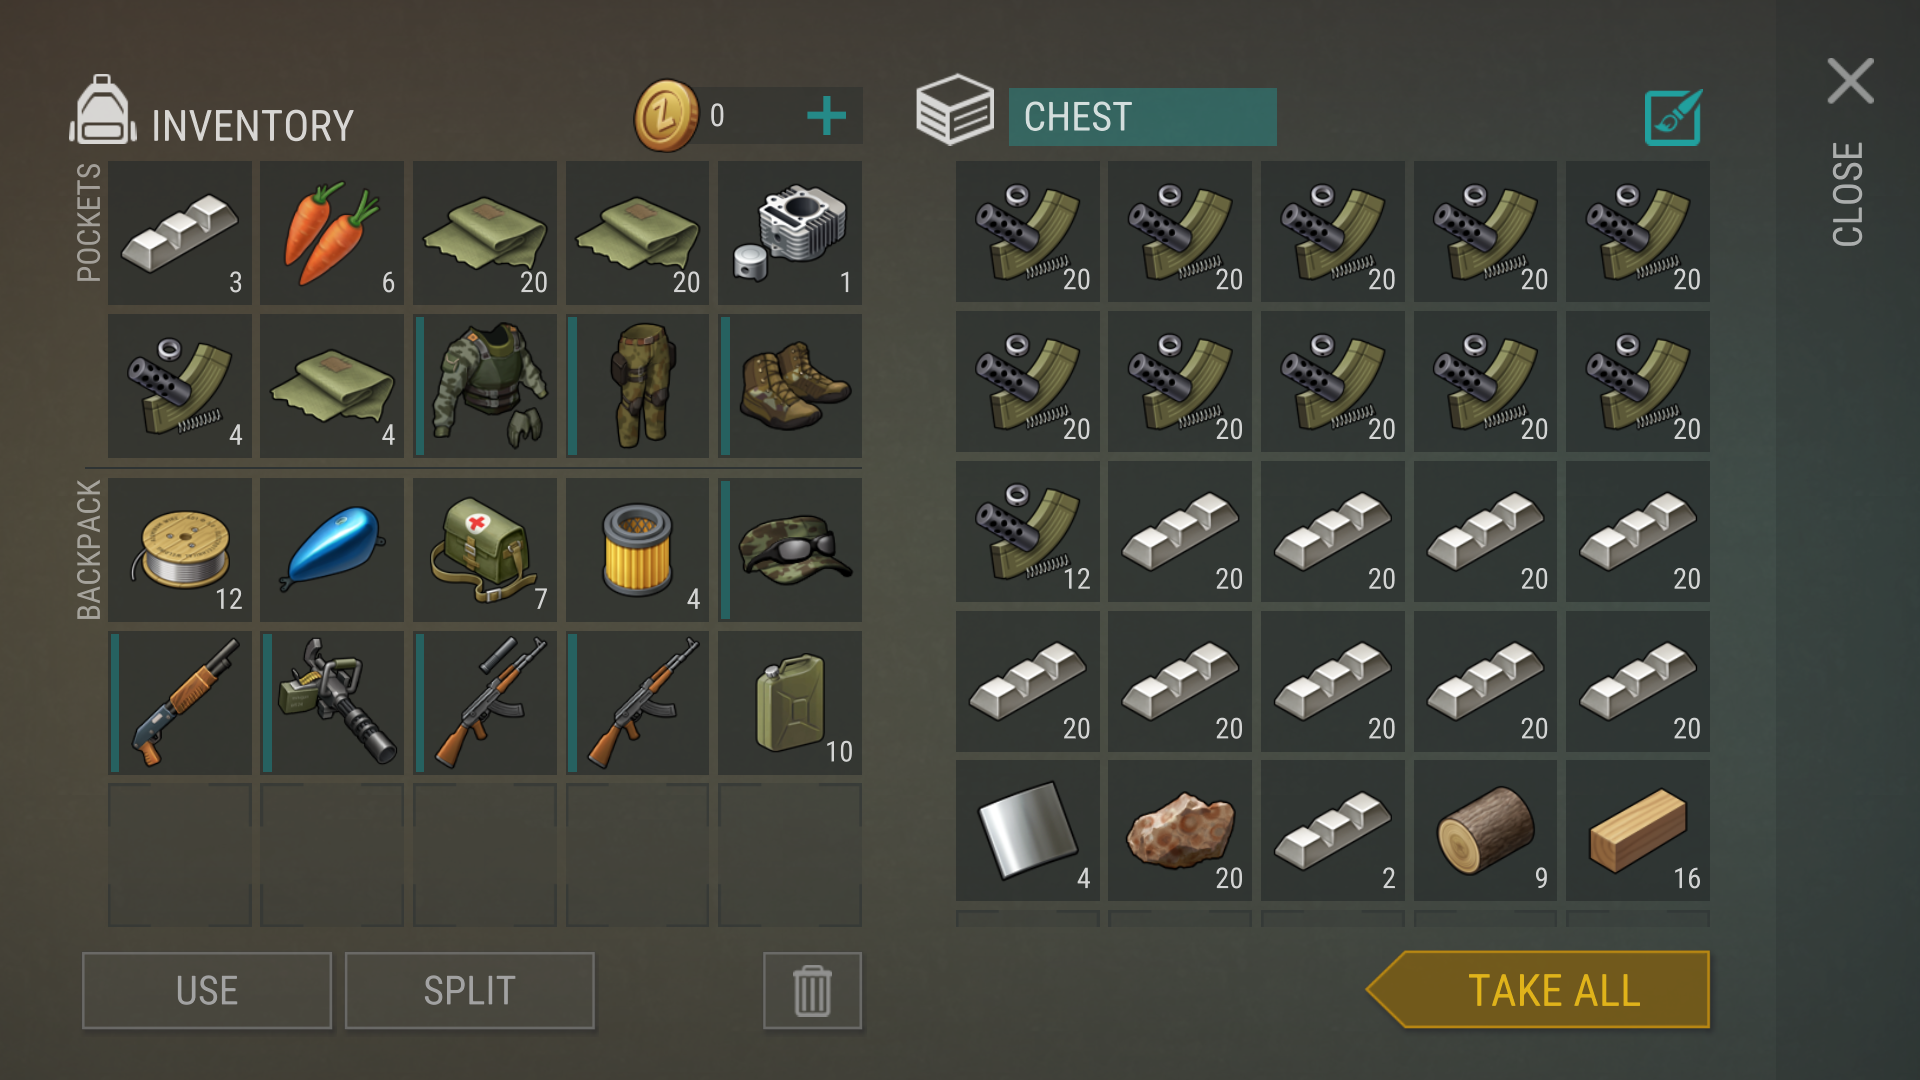This screenshot has width=1920, height=1080.
Task: Select the minigun weapon
Action: [x=332, y=702]
